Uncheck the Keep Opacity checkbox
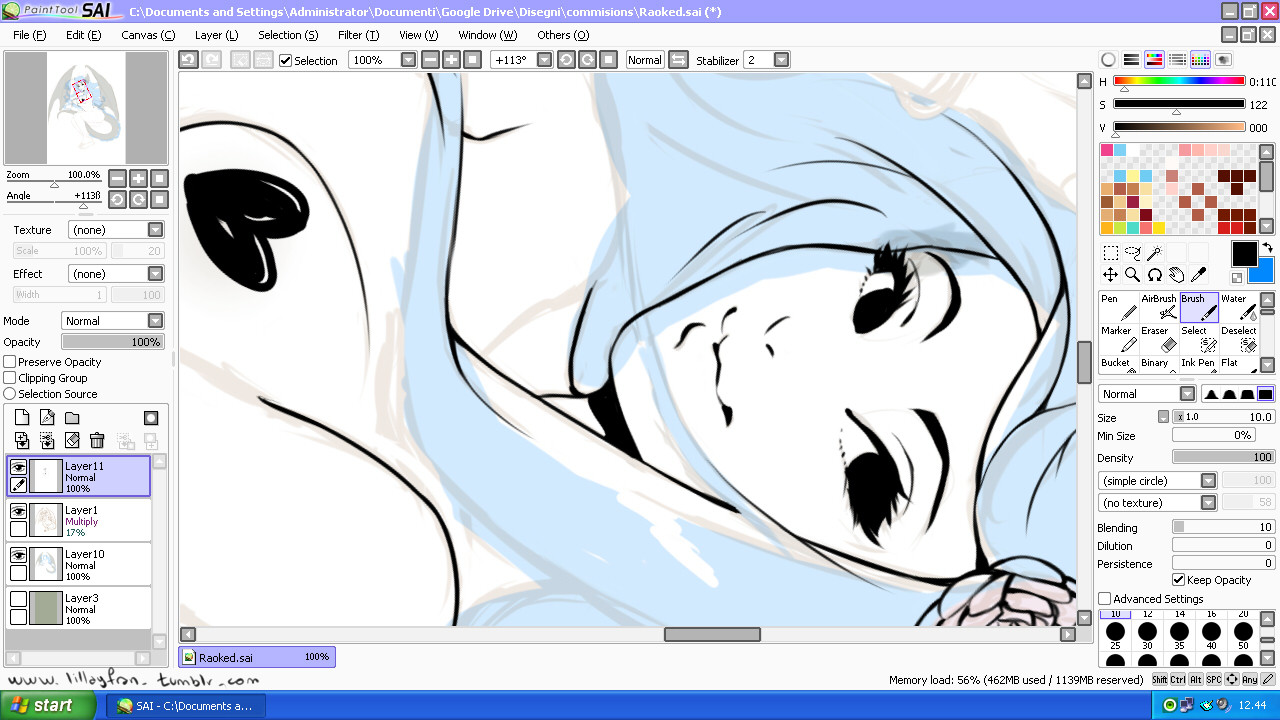The height and width of the screenshot is (720, 1280). (1178, 580)
